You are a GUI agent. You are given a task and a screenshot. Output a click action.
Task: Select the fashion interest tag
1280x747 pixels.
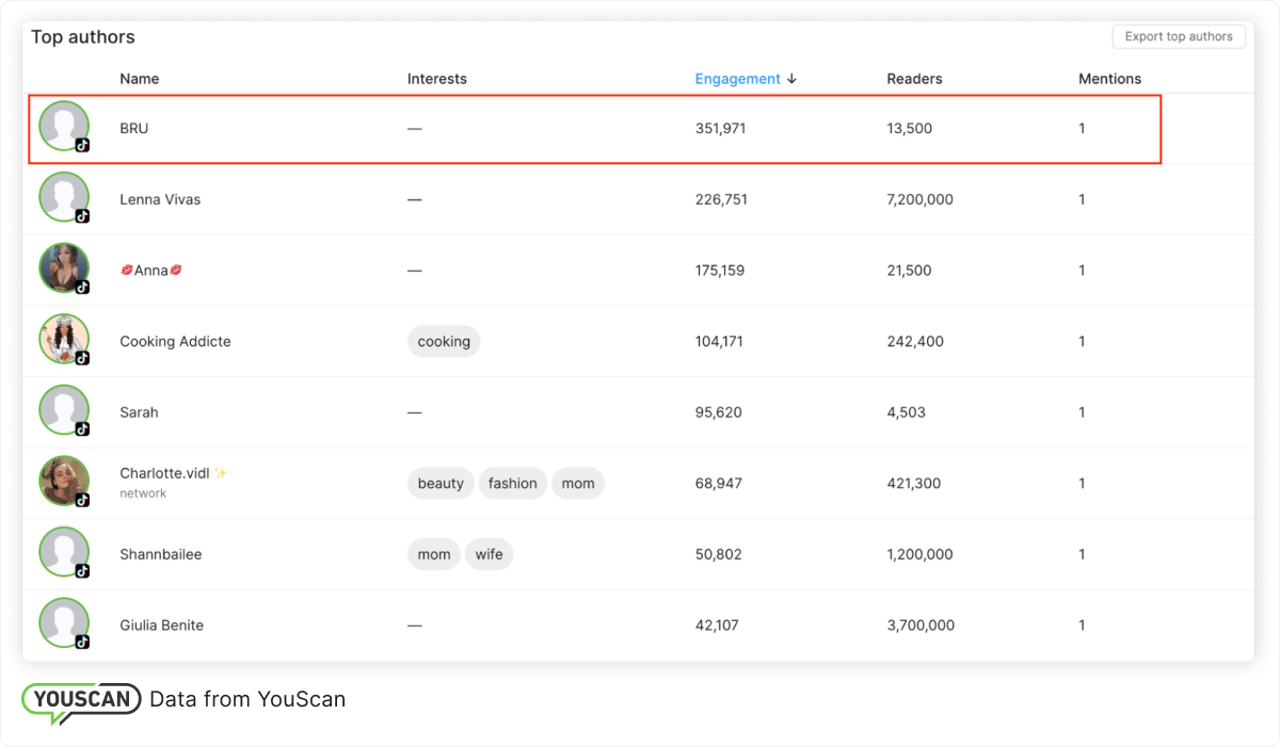pyautogui.click(x=513, y=483)
